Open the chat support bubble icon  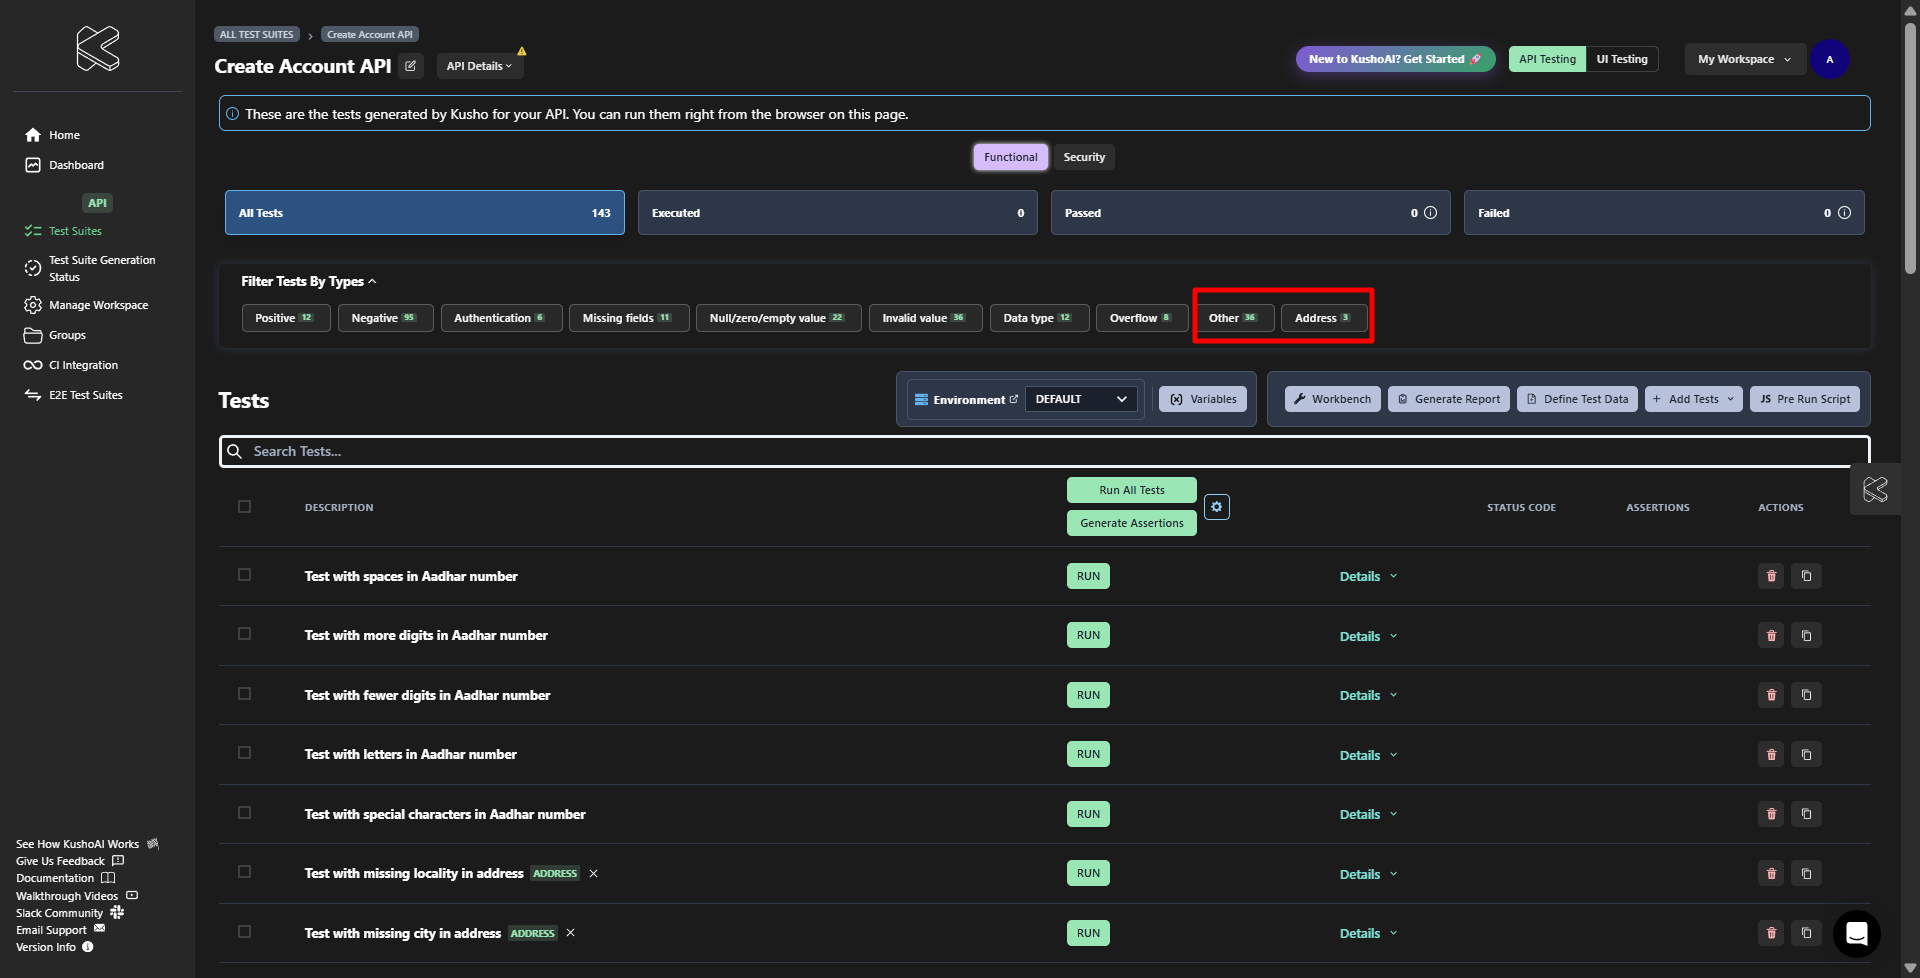1856,934
